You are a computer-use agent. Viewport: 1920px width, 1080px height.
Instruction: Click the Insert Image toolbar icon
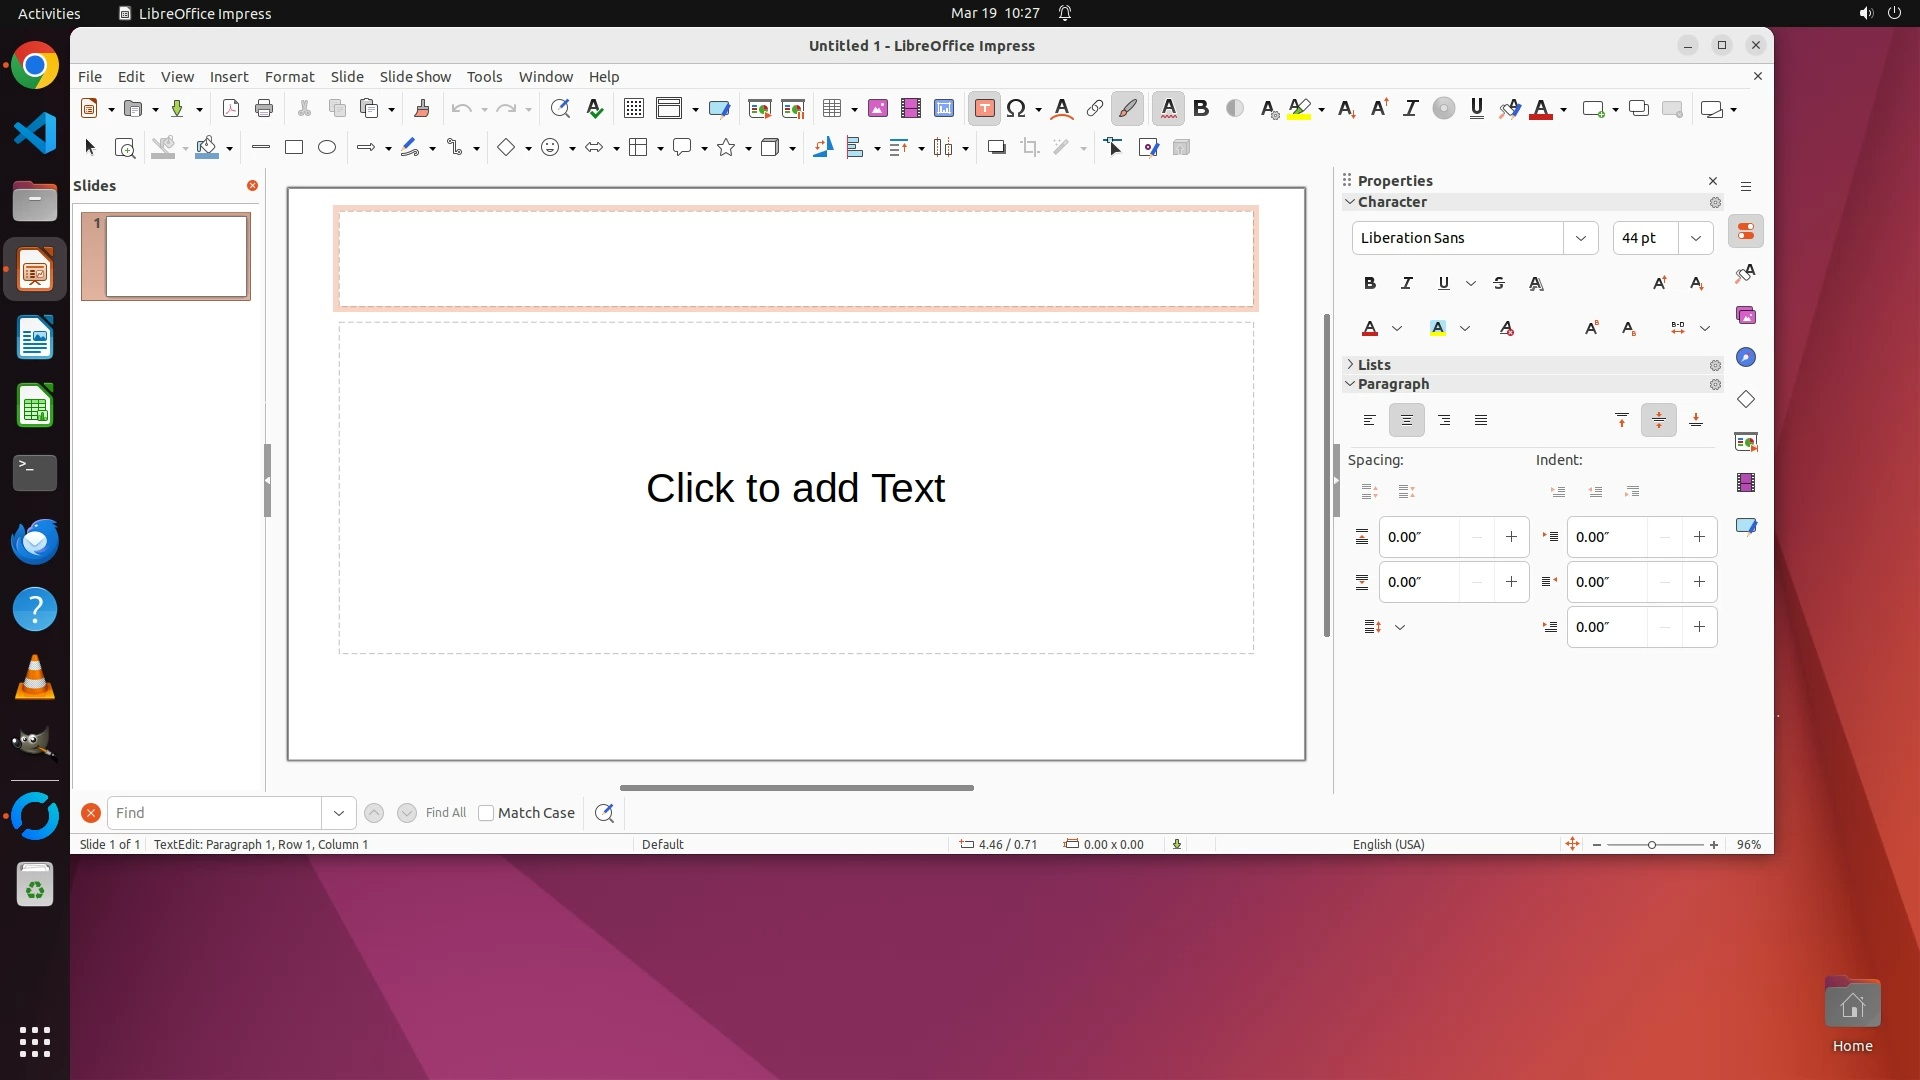pos(878,109)
